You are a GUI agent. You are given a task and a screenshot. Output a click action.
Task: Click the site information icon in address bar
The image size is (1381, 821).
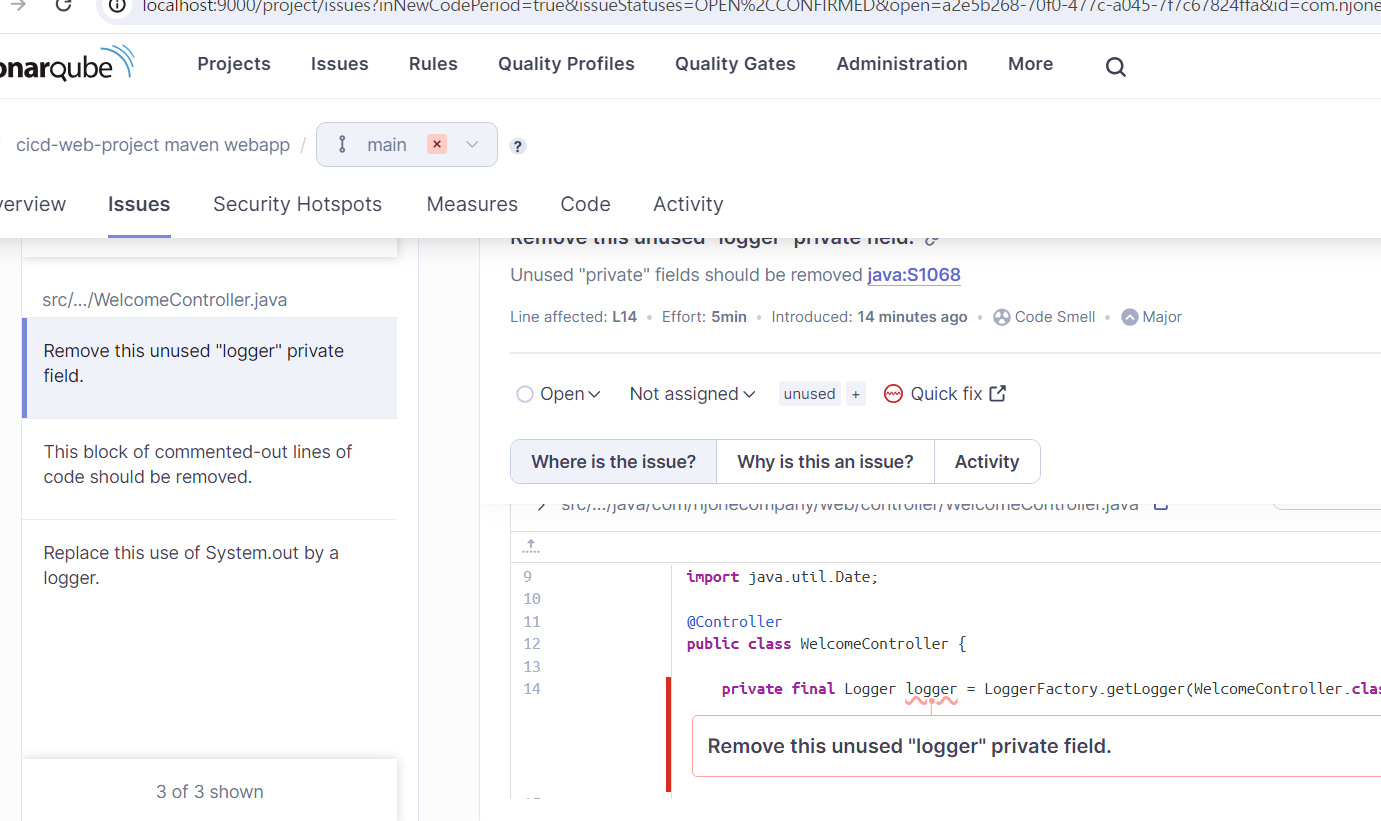pyautogui.click(x=117, y=6)
